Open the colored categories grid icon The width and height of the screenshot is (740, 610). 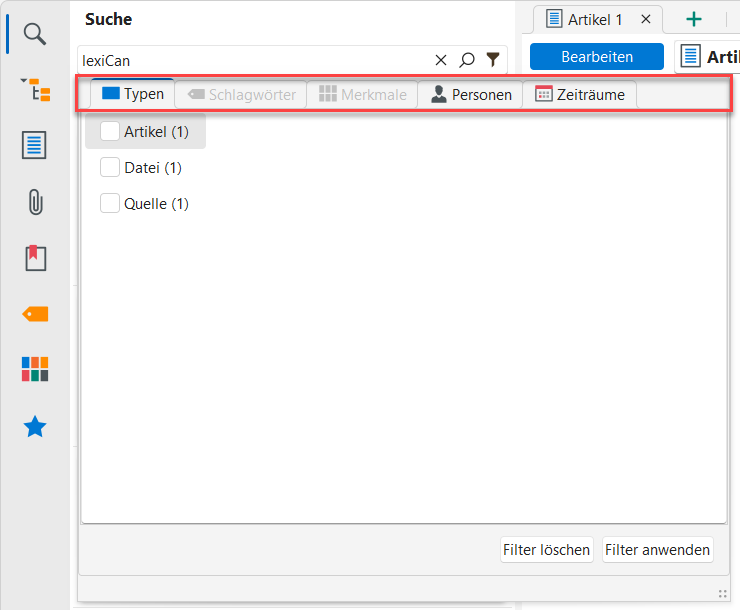(35, 370)
